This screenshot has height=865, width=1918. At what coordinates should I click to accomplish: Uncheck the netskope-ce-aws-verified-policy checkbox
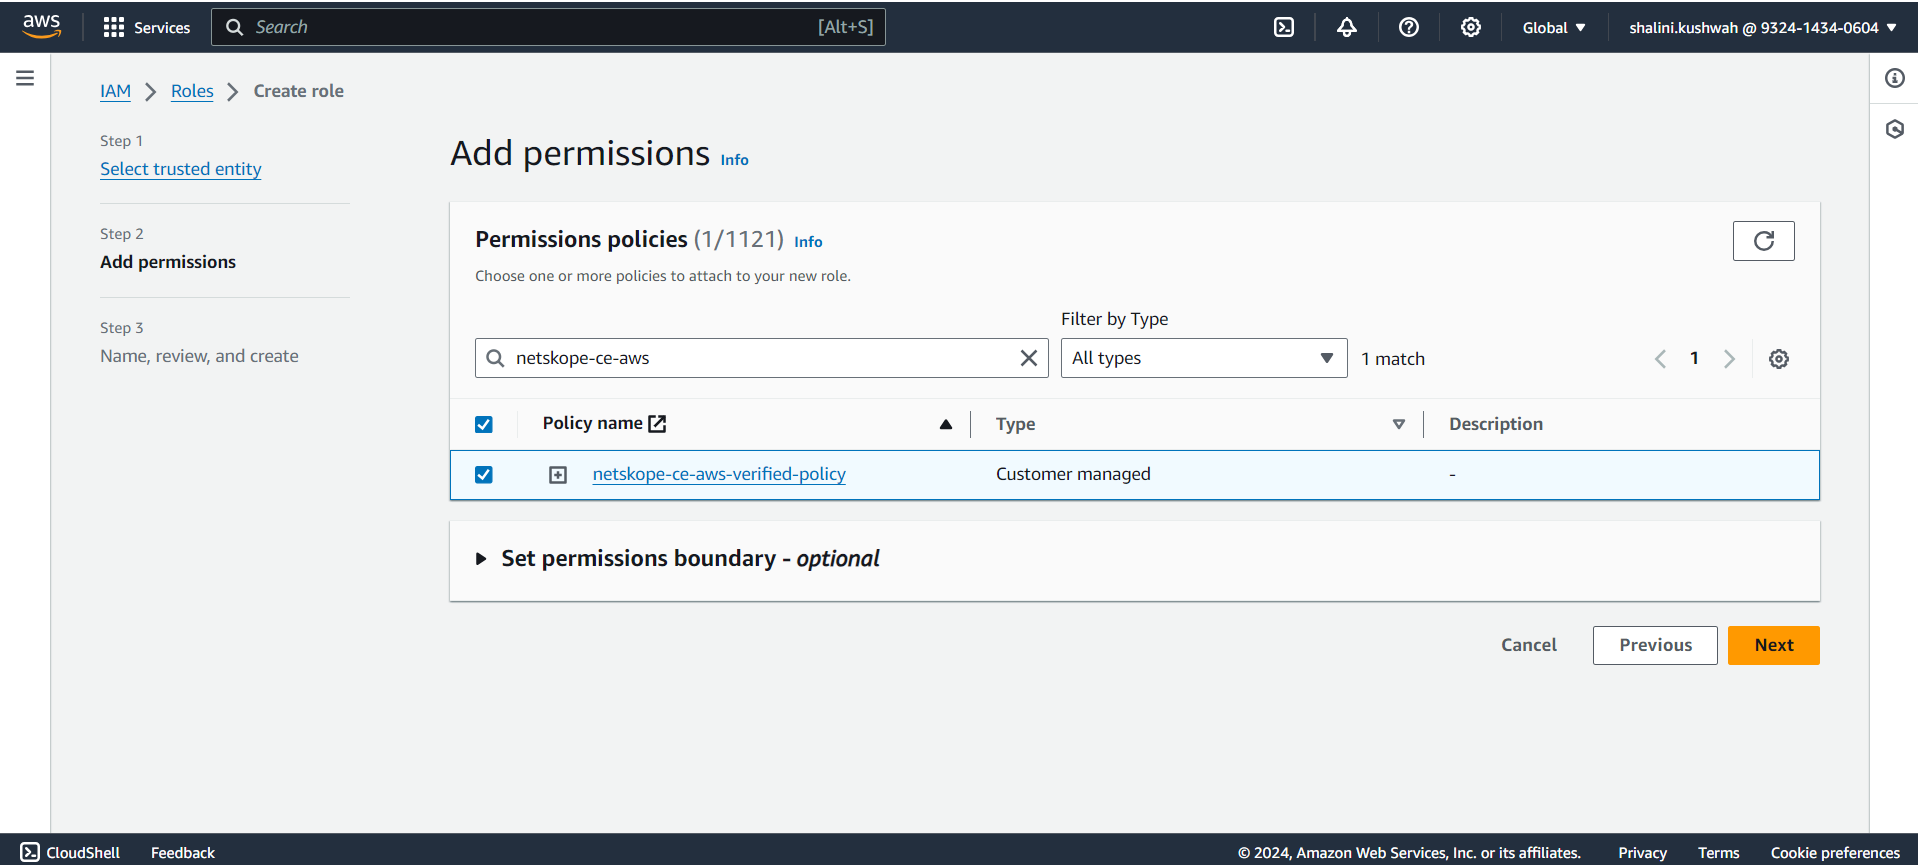point(484,474)
